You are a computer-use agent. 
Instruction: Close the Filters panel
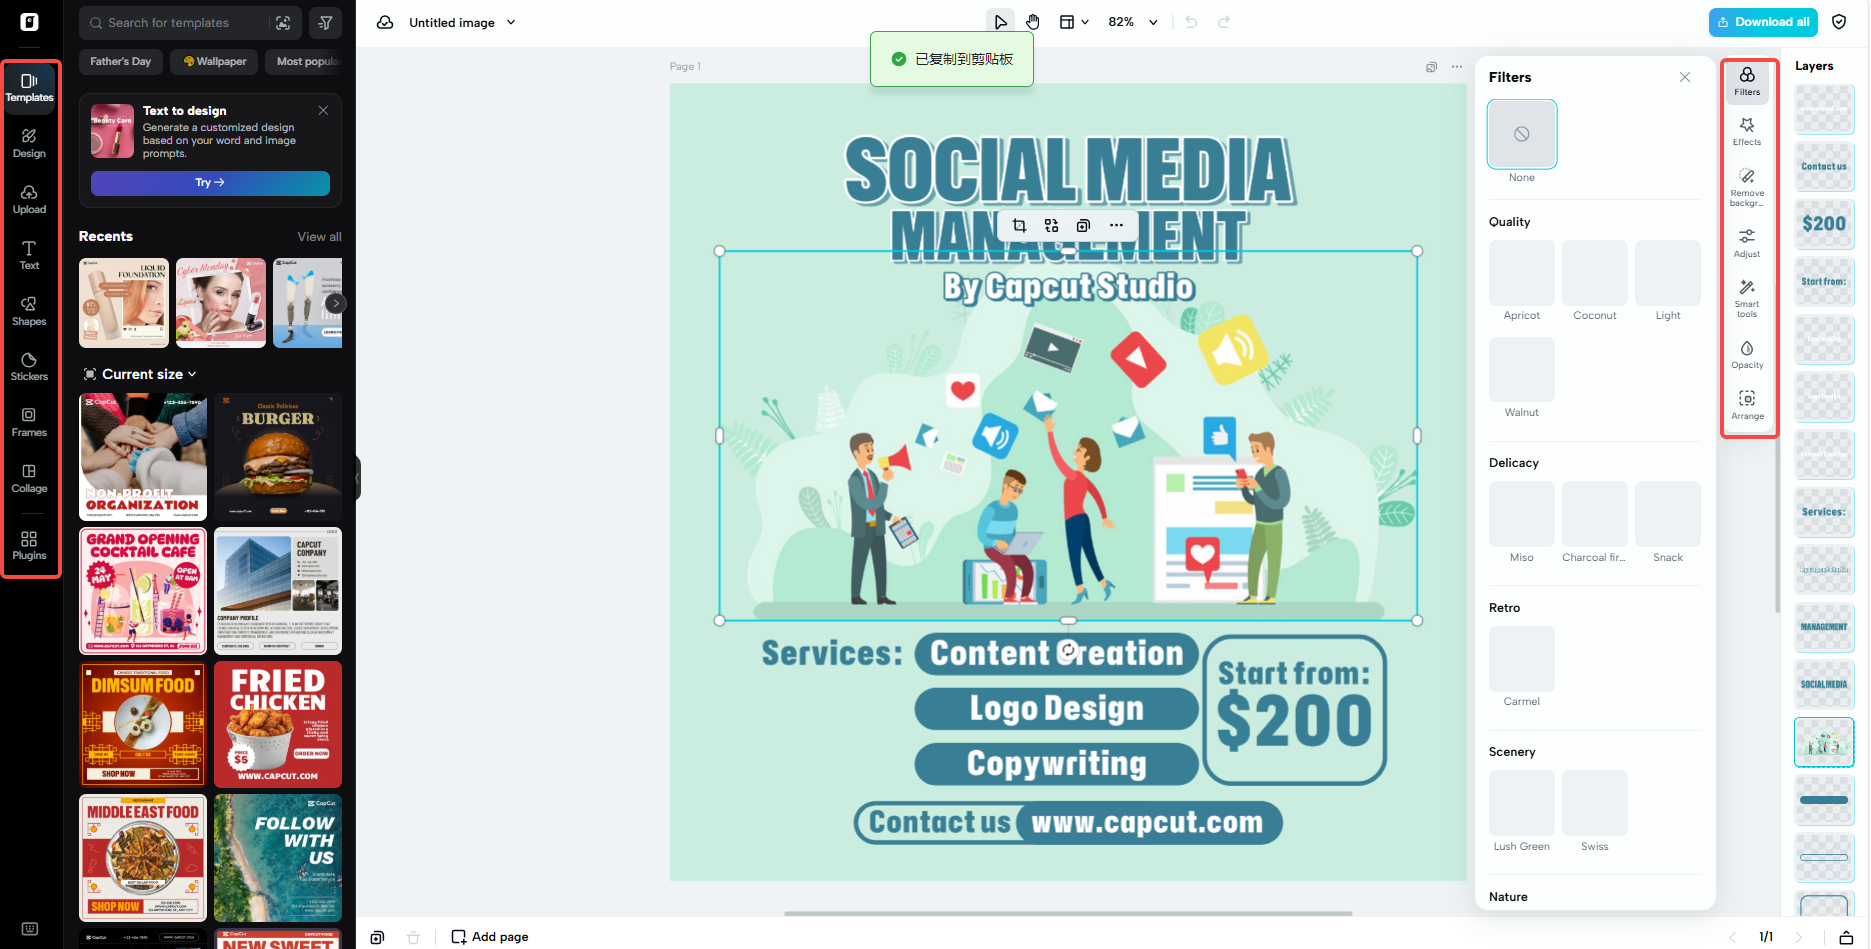pyautogui.click(x=1685, y=77)
